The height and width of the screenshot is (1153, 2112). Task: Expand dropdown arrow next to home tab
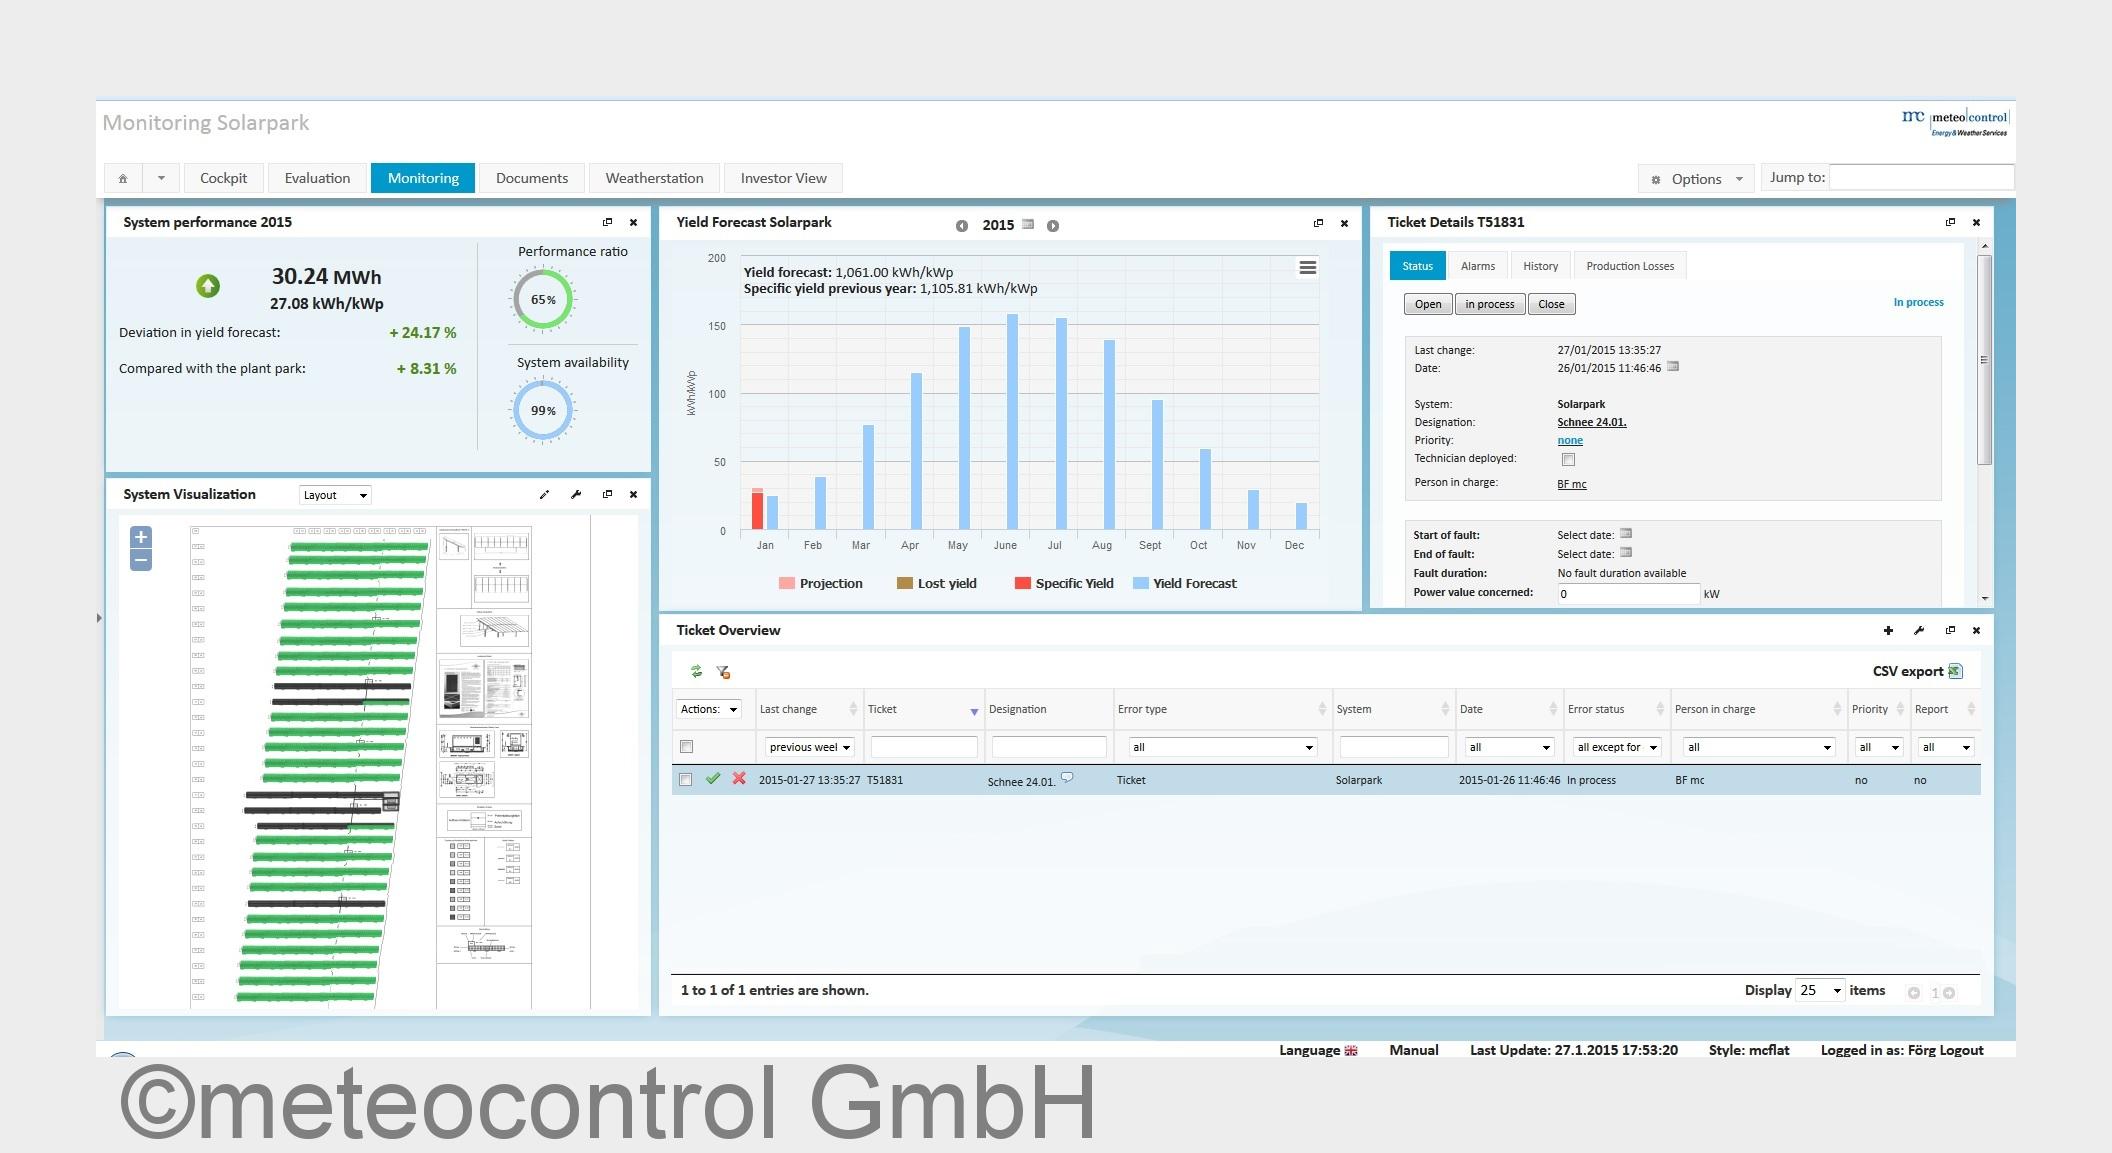(x=161, y=178)
